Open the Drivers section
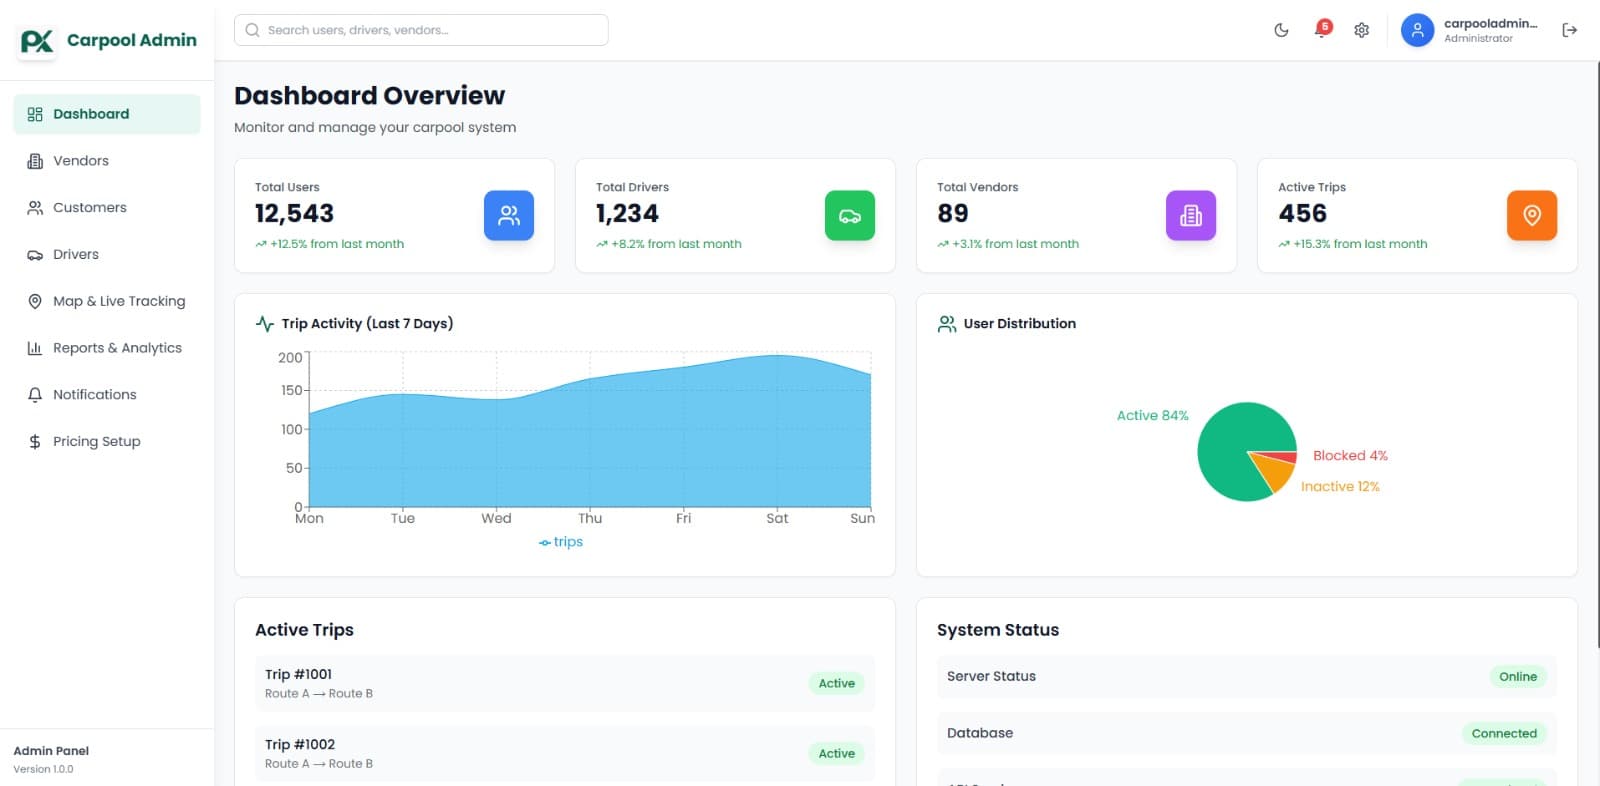The width and height of the screenshot is (1600, 786). pyautogui.click(x=107, y=255)
